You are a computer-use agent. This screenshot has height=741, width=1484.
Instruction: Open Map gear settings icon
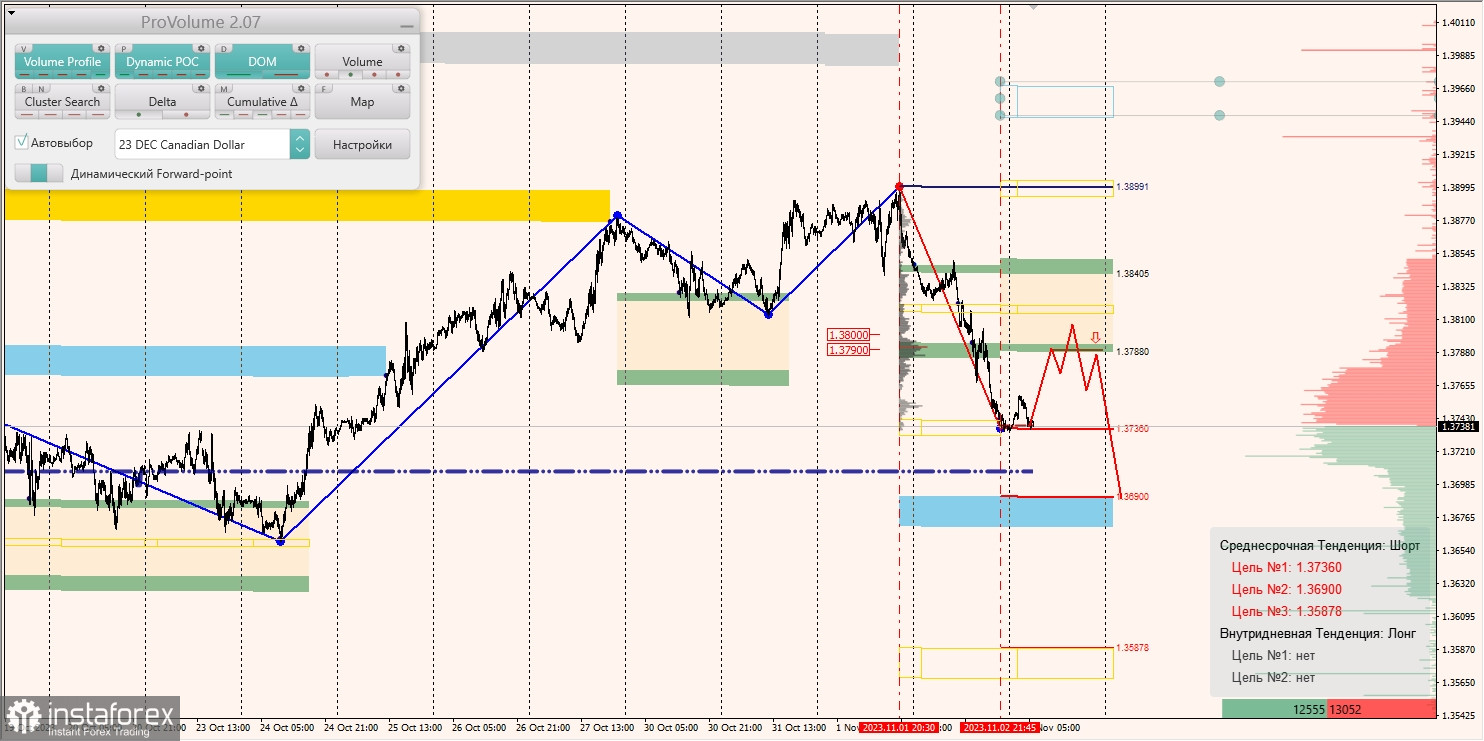400,88
